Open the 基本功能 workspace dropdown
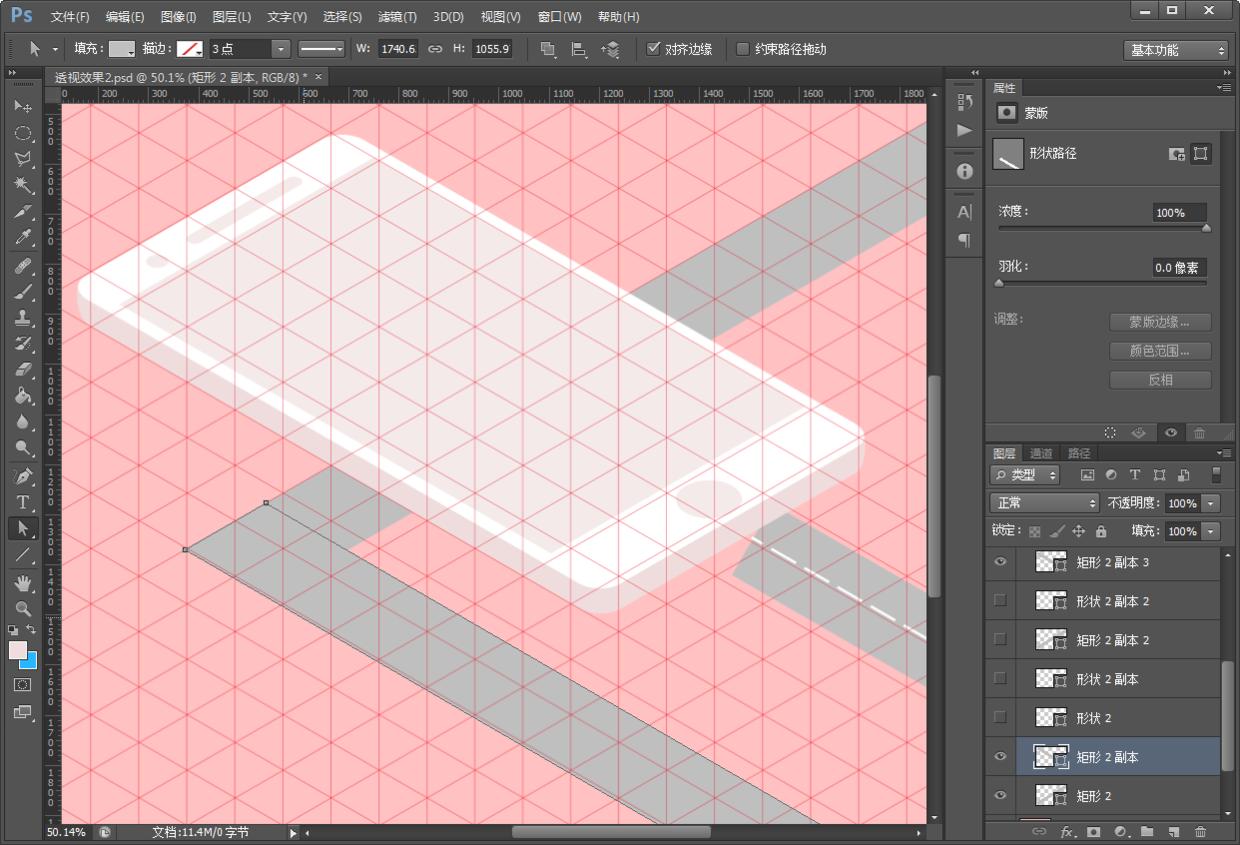Viewport: 1240px width, 845px height. [1175, 50]
